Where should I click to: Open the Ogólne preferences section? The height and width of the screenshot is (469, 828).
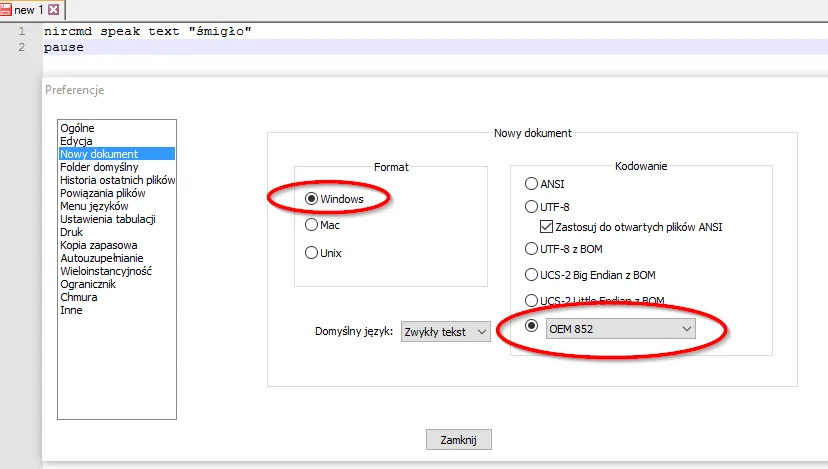click(x=77, y=128)
